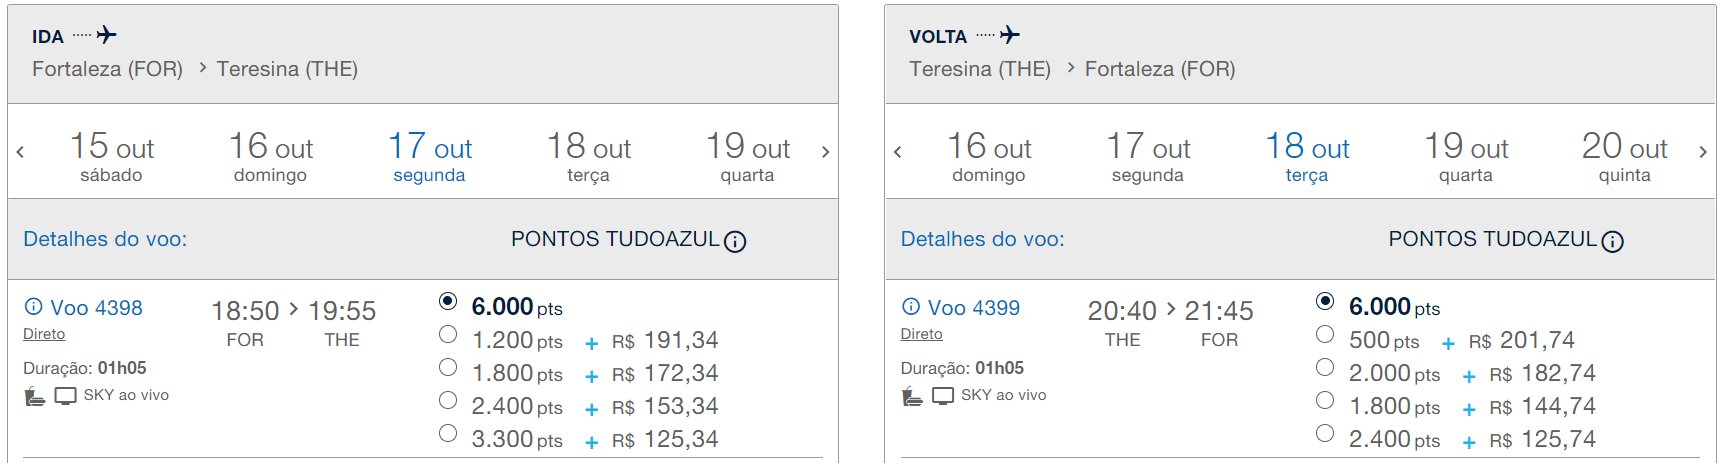Click info icon next to Voo 4399

911,307
